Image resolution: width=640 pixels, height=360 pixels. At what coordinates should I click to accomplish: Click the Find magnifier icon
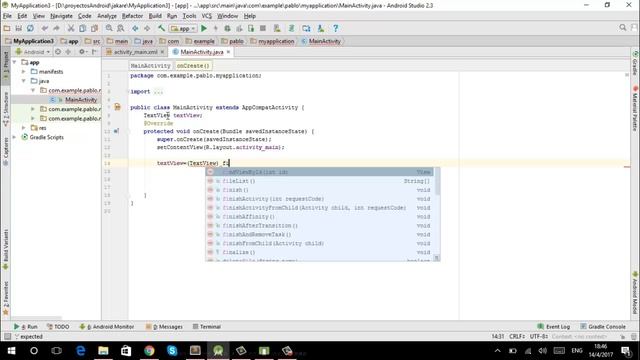point(109,28)
